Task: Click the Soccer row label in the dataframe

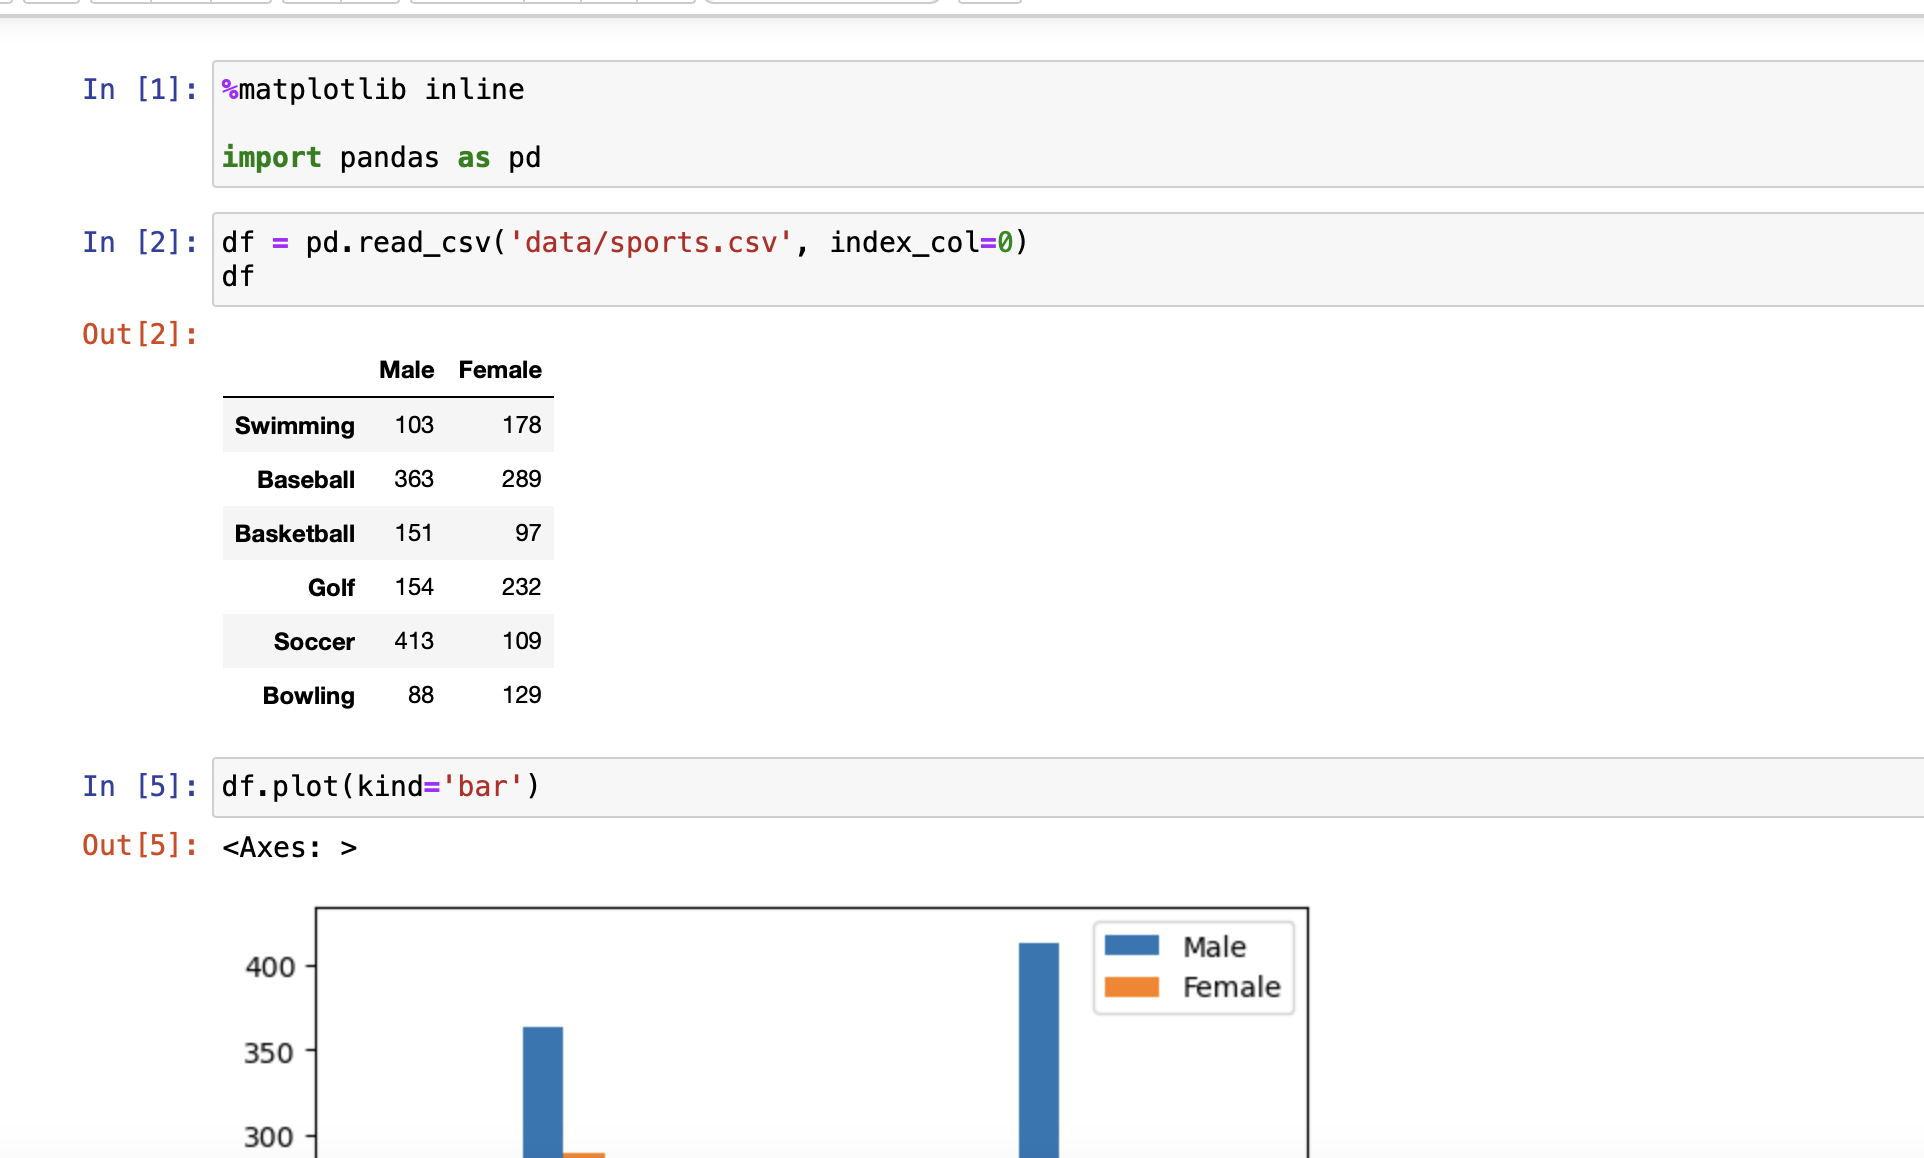Action: 314,642
